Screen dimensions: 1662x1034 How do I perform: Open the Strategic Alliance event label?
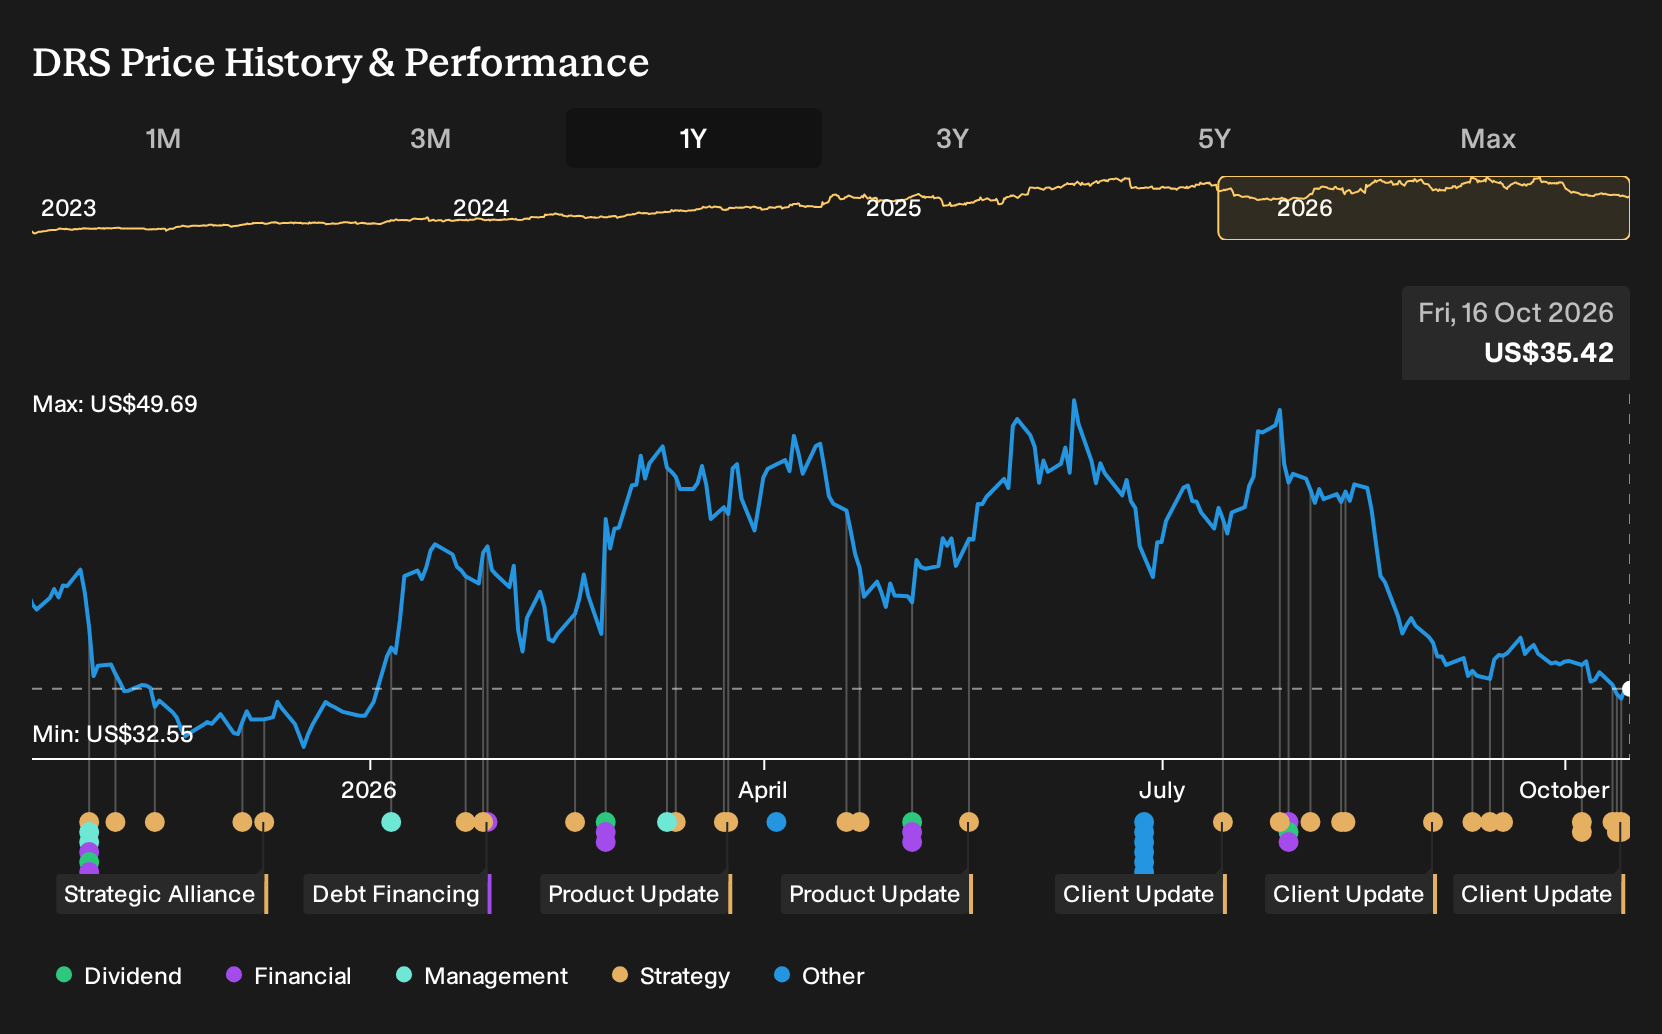point(162,894)
